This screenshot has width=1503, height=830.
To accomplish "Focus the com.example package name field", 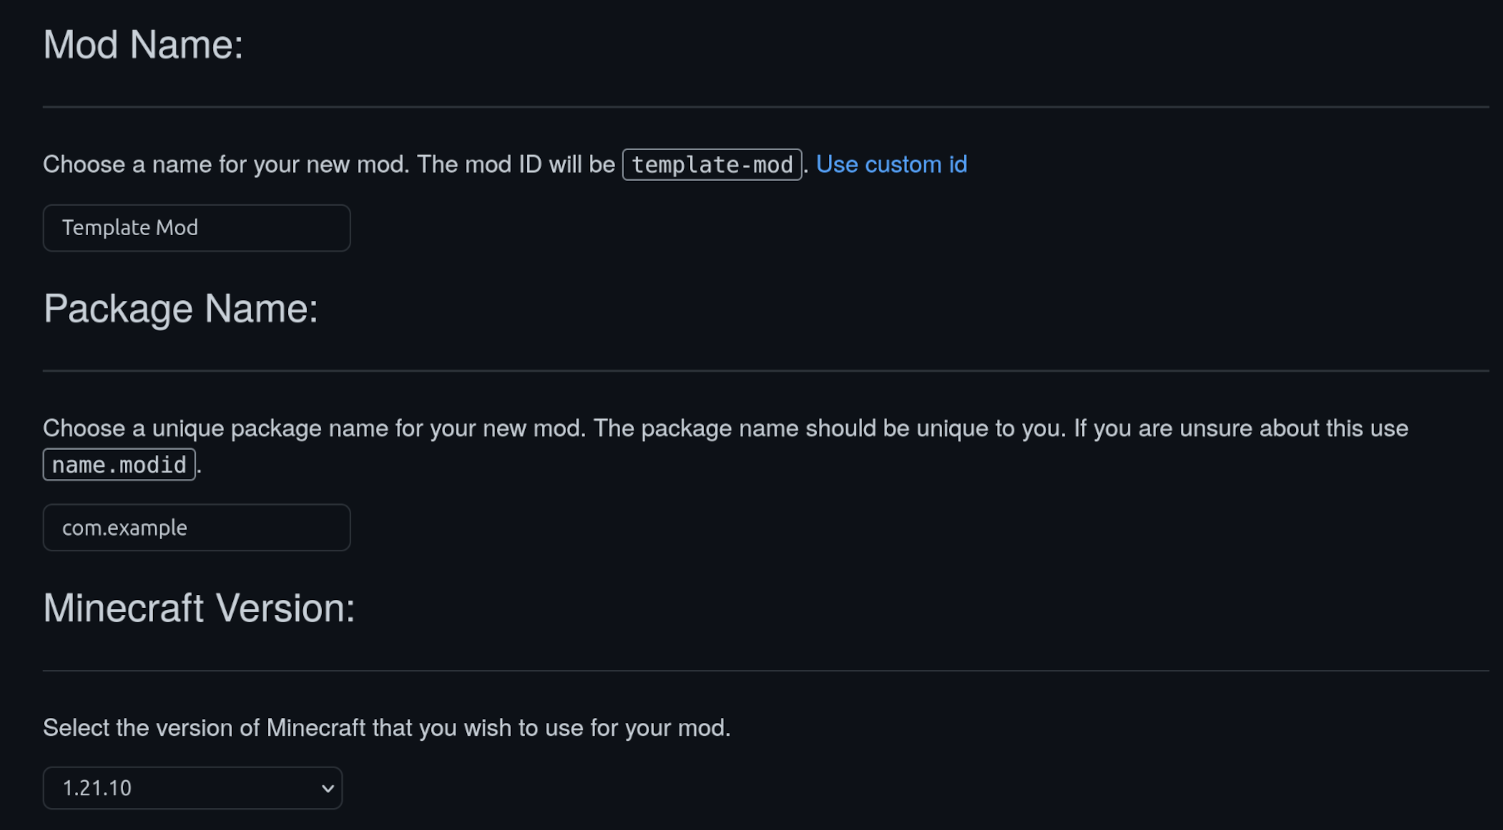I will pos(196,527).
